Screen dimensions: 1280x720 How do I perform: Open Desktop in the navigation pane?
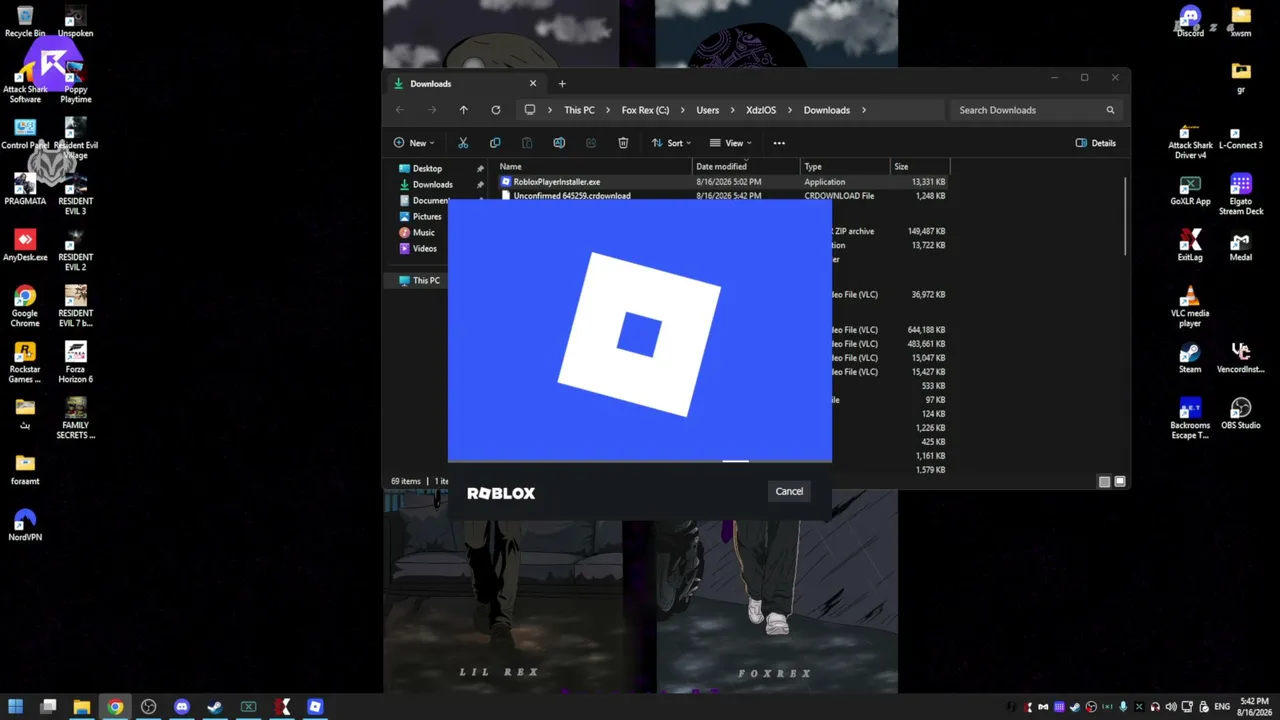coord(428,168)
